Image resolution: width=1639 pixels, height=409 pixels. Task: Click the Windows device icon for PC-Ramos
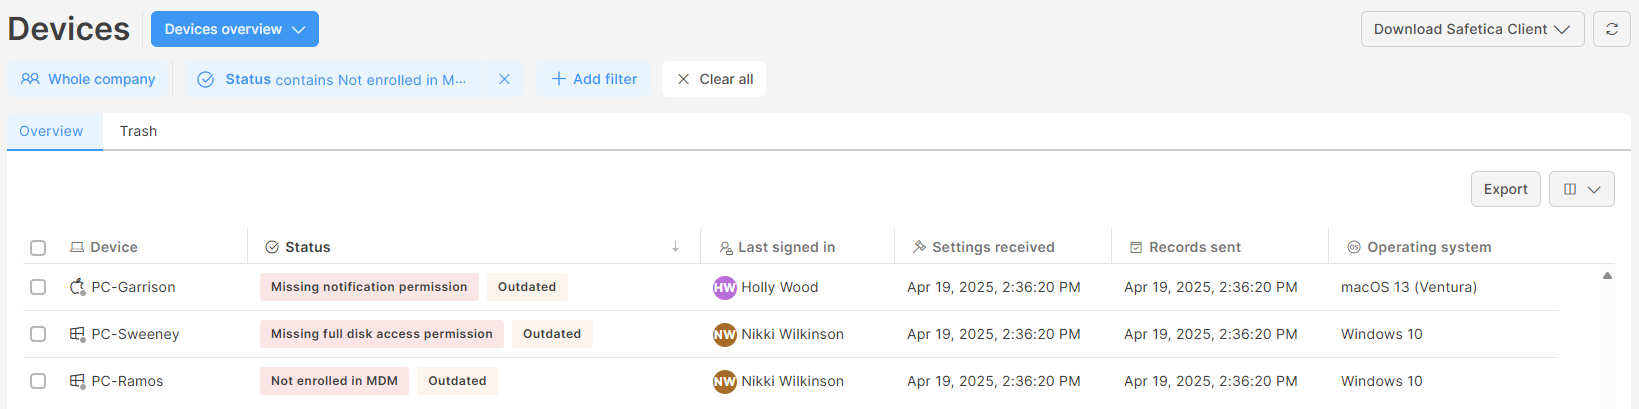(77, 381)
